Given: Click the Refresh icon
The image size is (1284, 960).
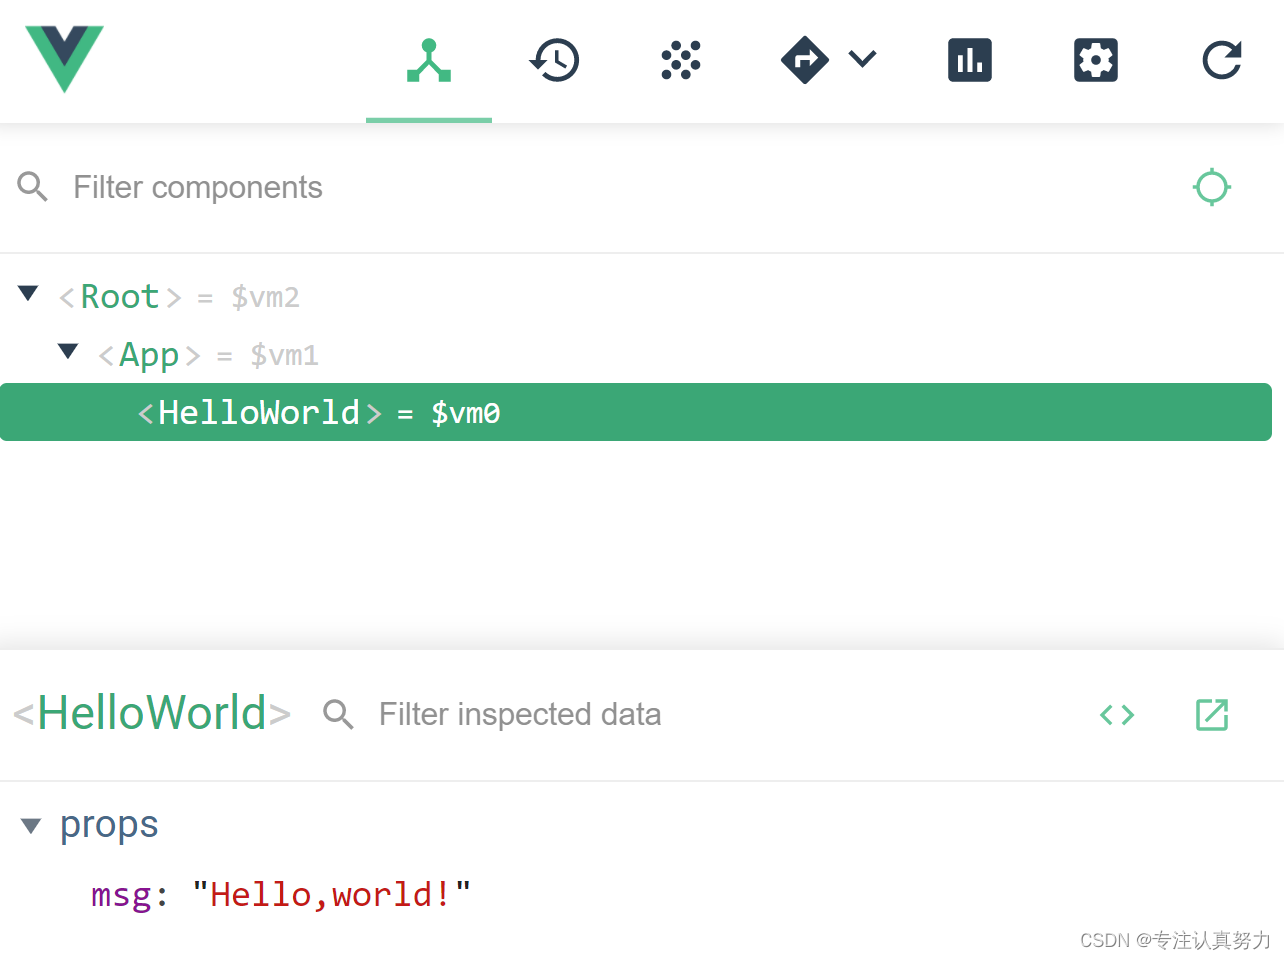Looking at the screenshot, I should tap(1222, 60).
